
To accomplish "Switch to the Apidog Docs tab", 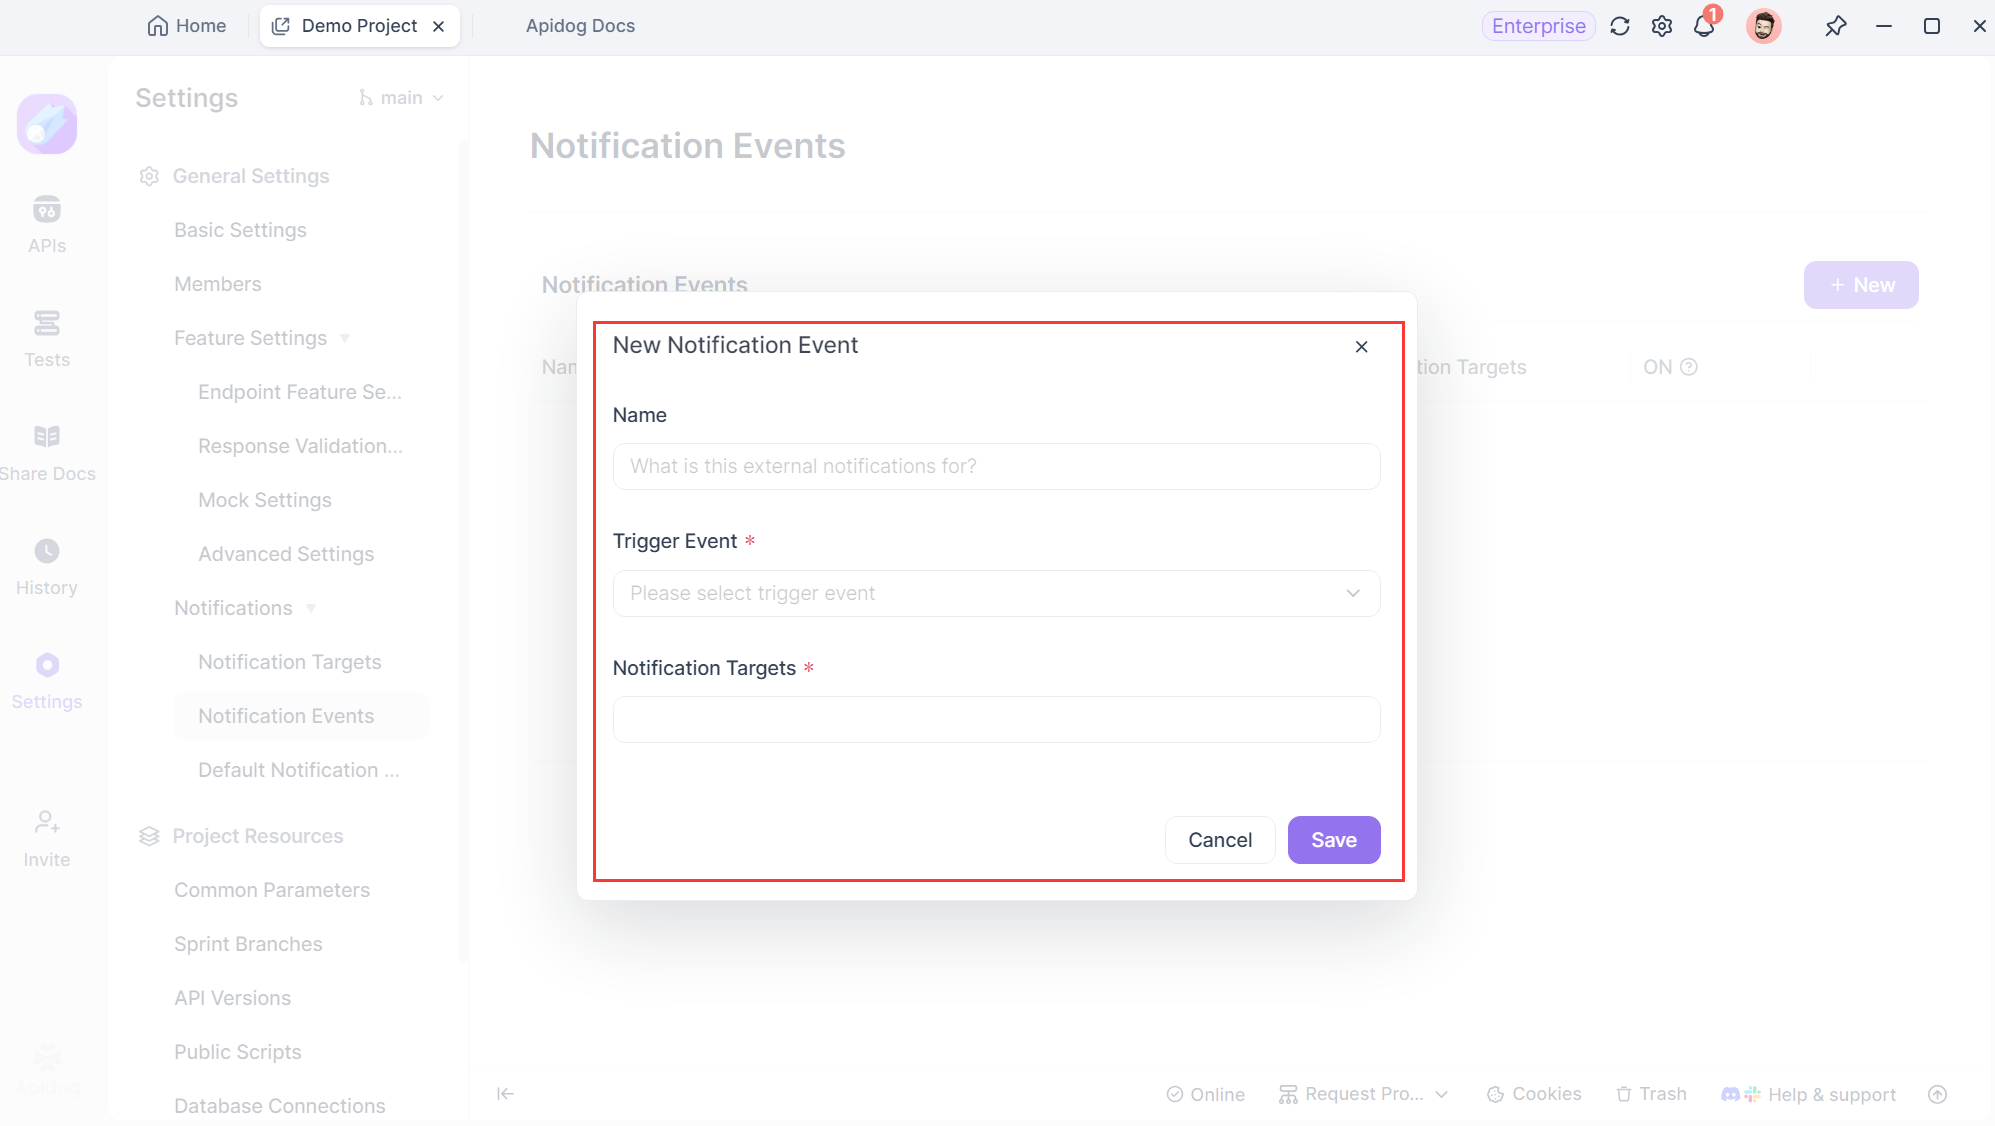I will click(x=580, y=26).
